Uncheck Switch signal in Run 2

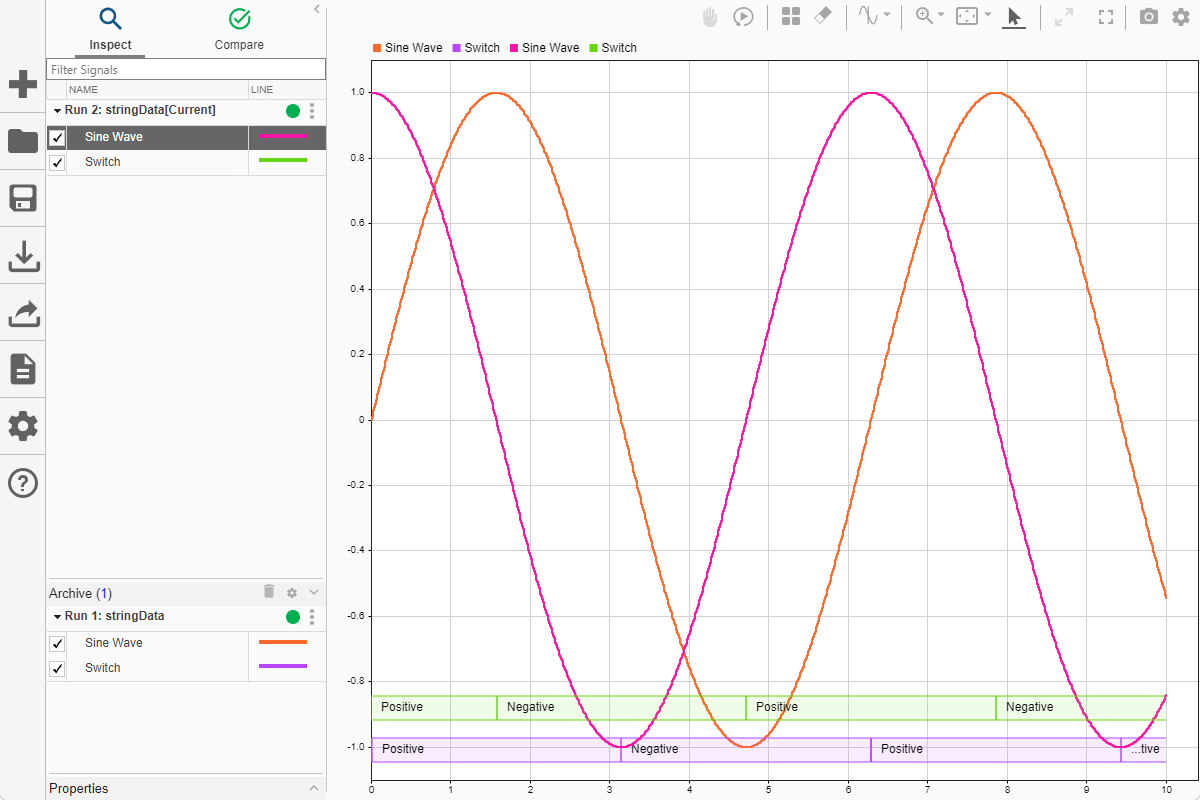point(57,163)
